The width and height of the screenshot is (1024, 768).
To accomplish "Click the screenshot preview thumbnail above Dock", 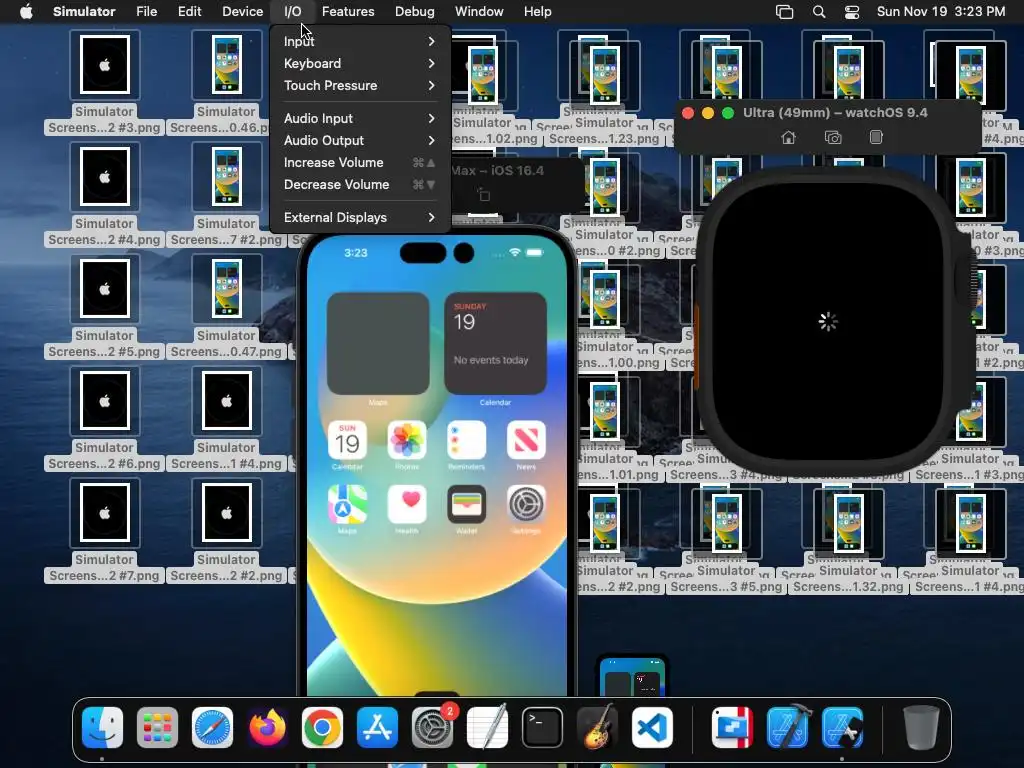I will [x=633, y=677].
